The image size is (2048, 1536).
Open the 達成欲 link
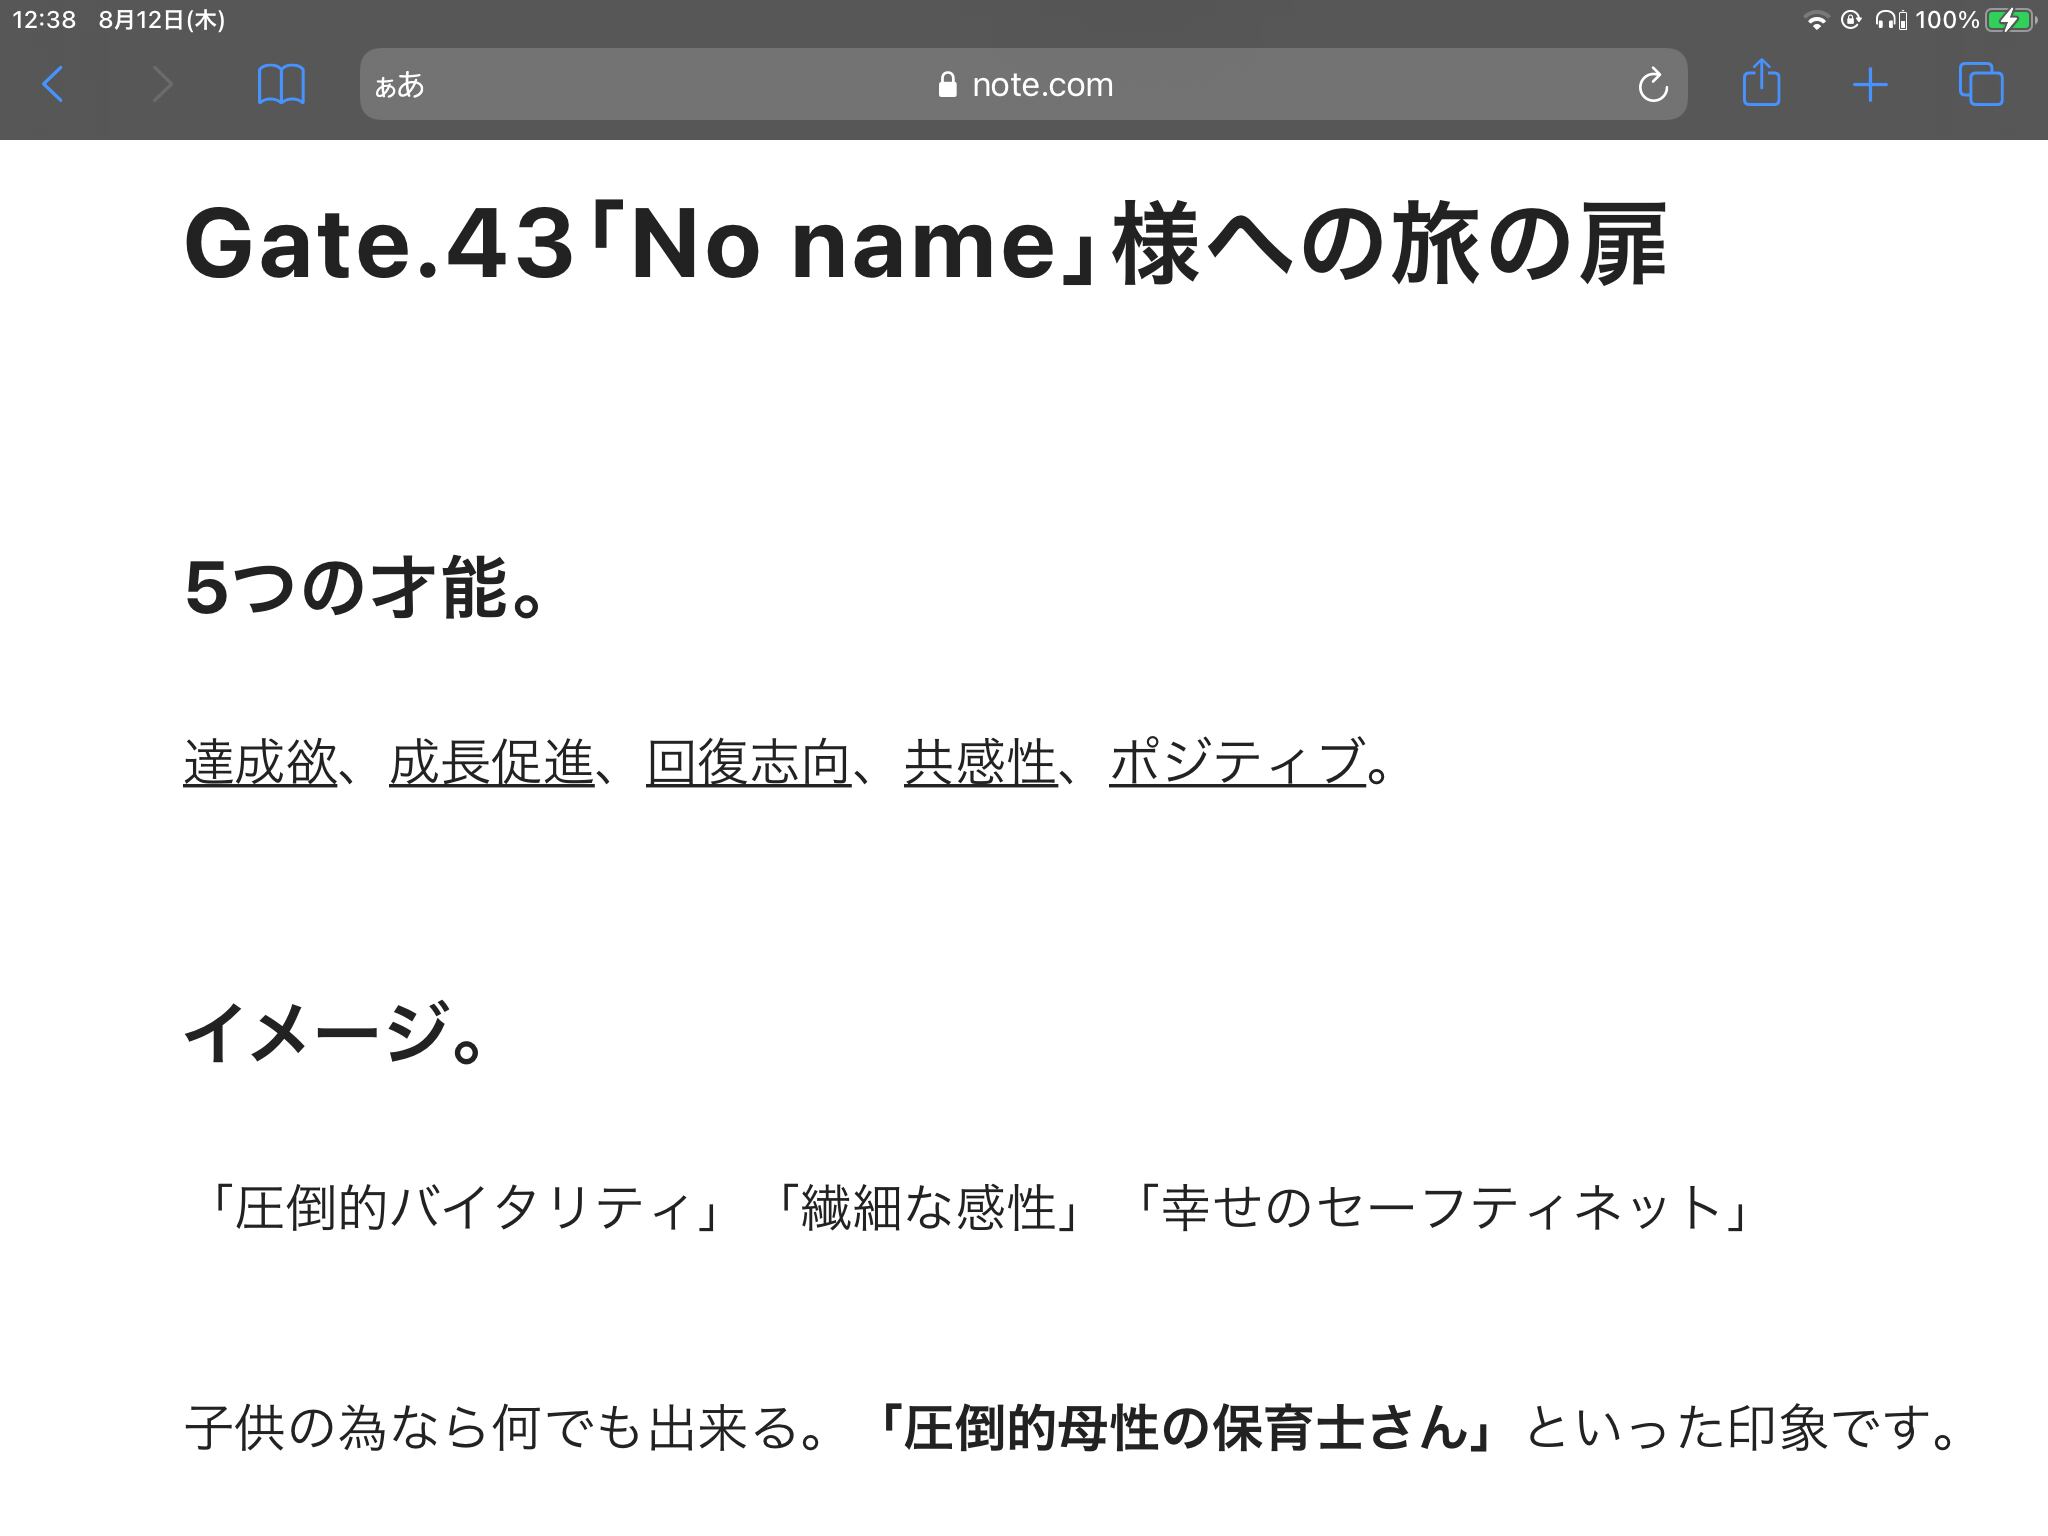260,763
